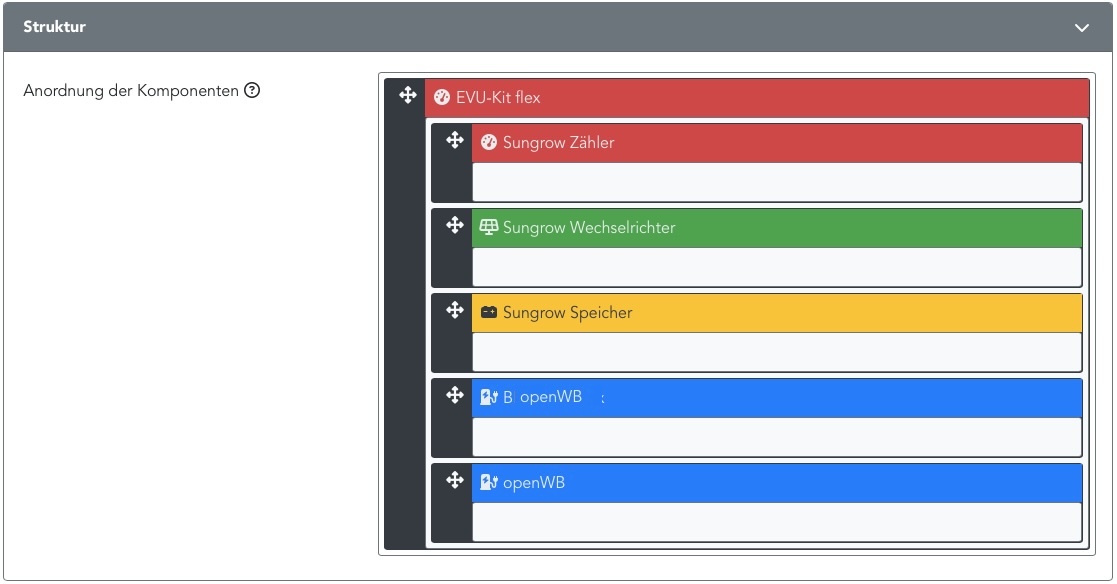Select the EVU-Kit flex component bar
This screenshot has width=1117, height=584.
757,98
